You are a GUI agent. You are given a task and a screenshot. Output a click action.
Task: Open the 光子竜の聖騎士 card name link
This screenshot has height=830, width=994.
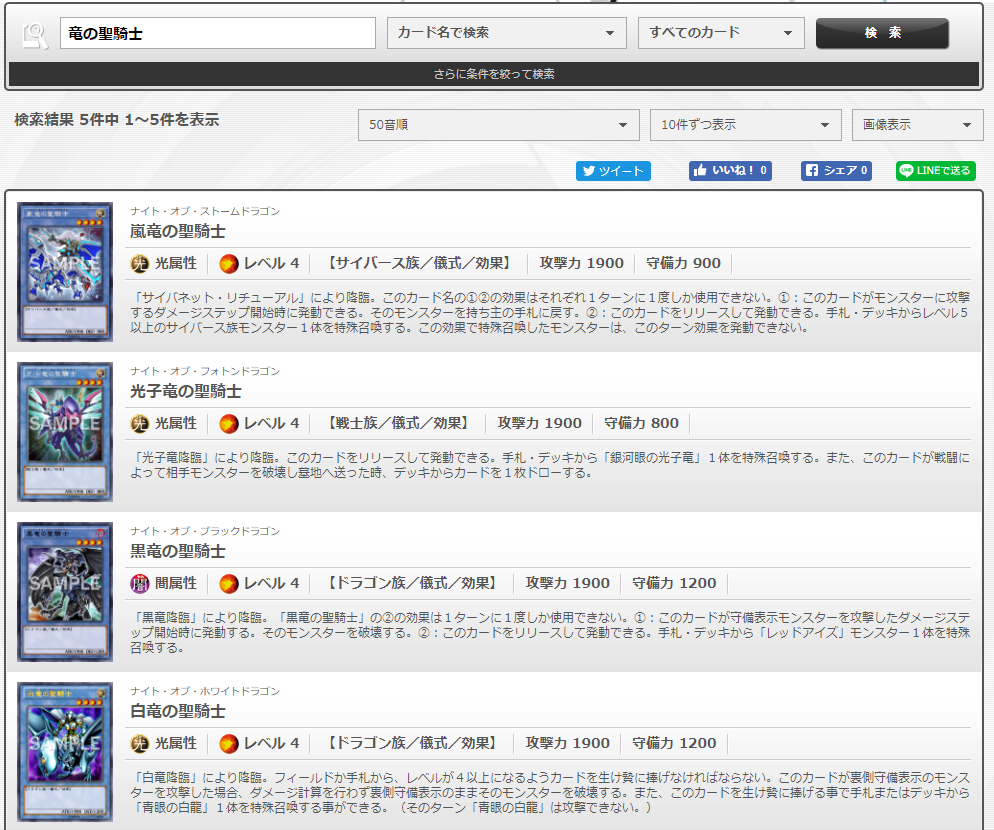(x=186, y=391)
